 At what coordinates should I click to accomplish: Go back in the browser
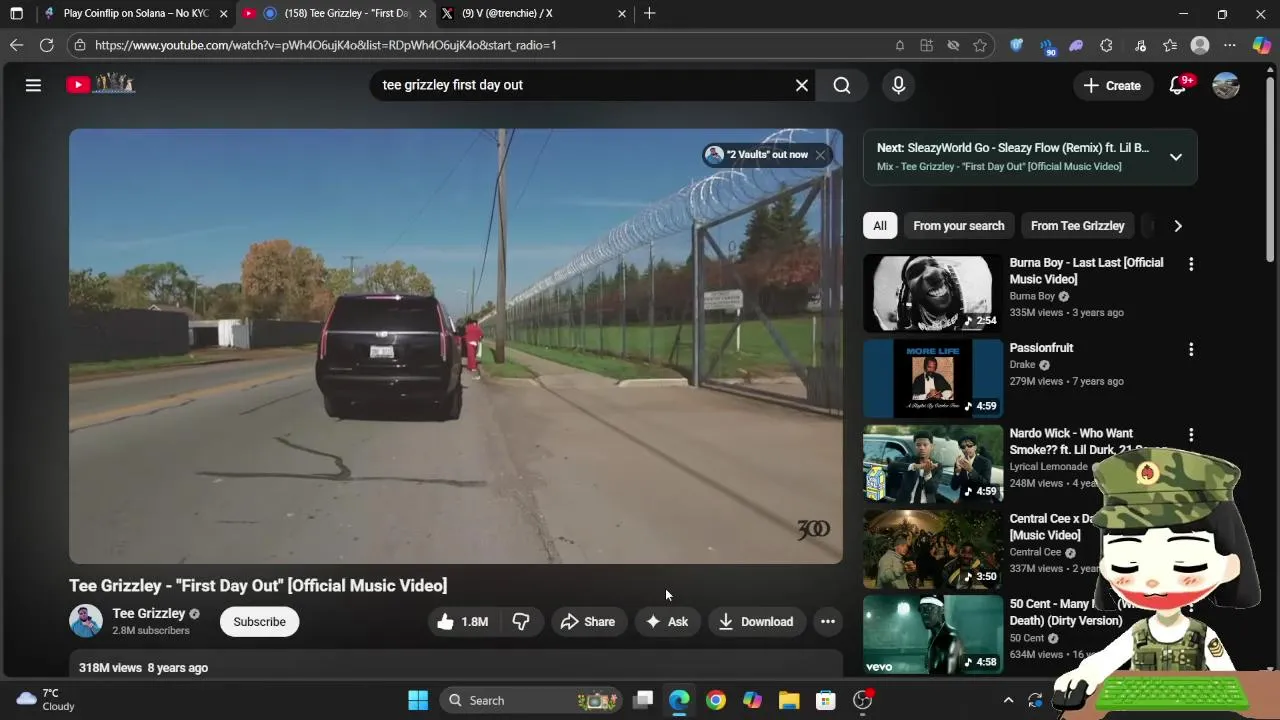[x=16, y=45]
